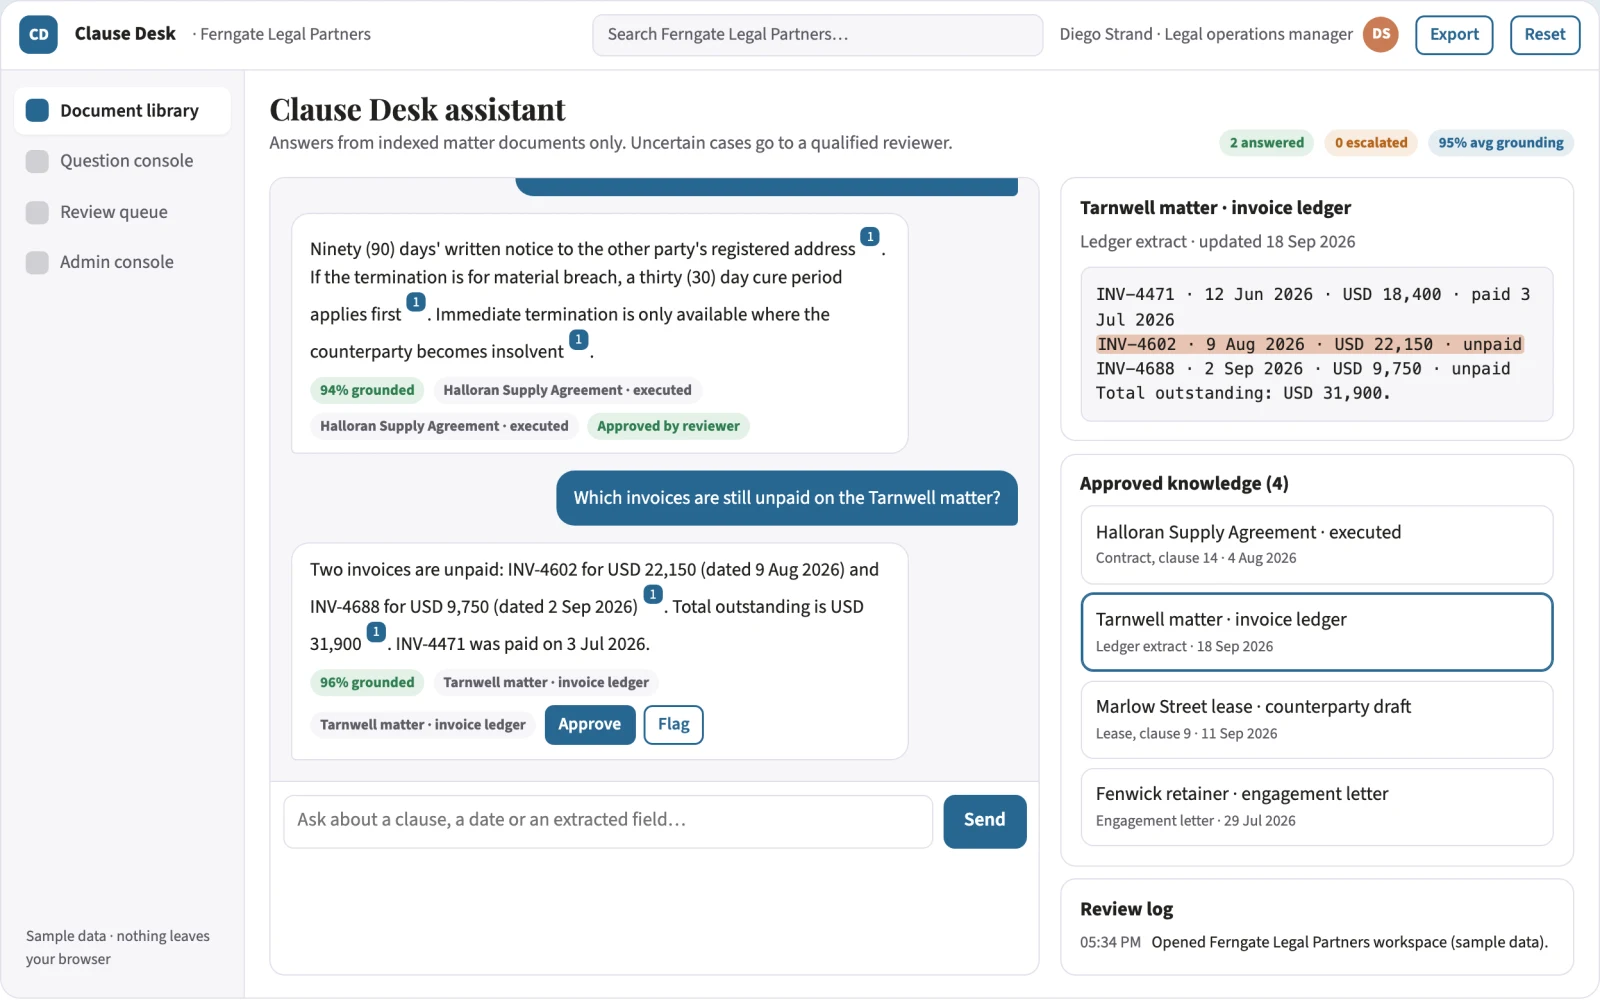Image resolution: width=1600 pixels, height=1000 pixels.
Task: Click the 'Approved by reviewer' tag
Action: point(668,426)
